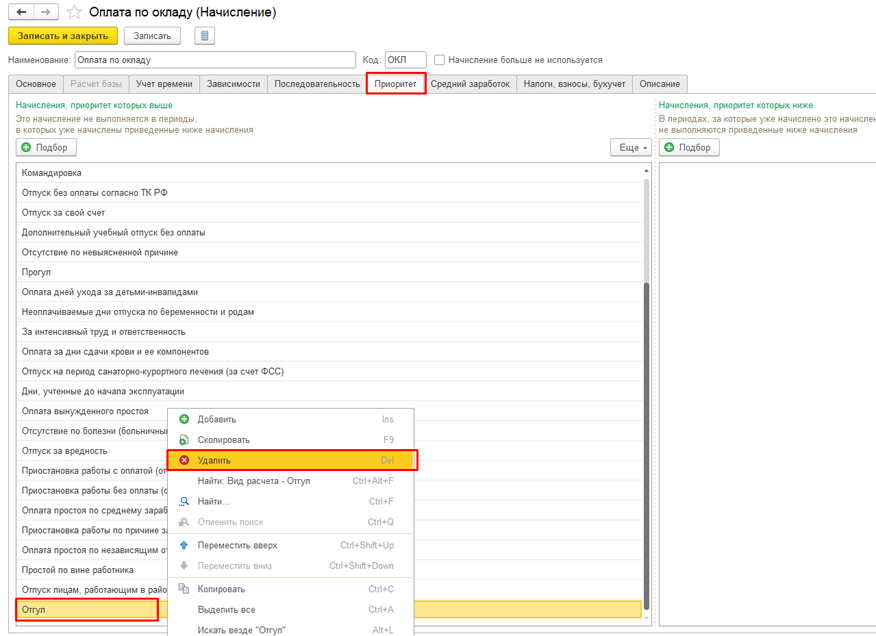Open the Средний заработок tab
This screenshot has width=876, height=636.
(x=470, y=84)
